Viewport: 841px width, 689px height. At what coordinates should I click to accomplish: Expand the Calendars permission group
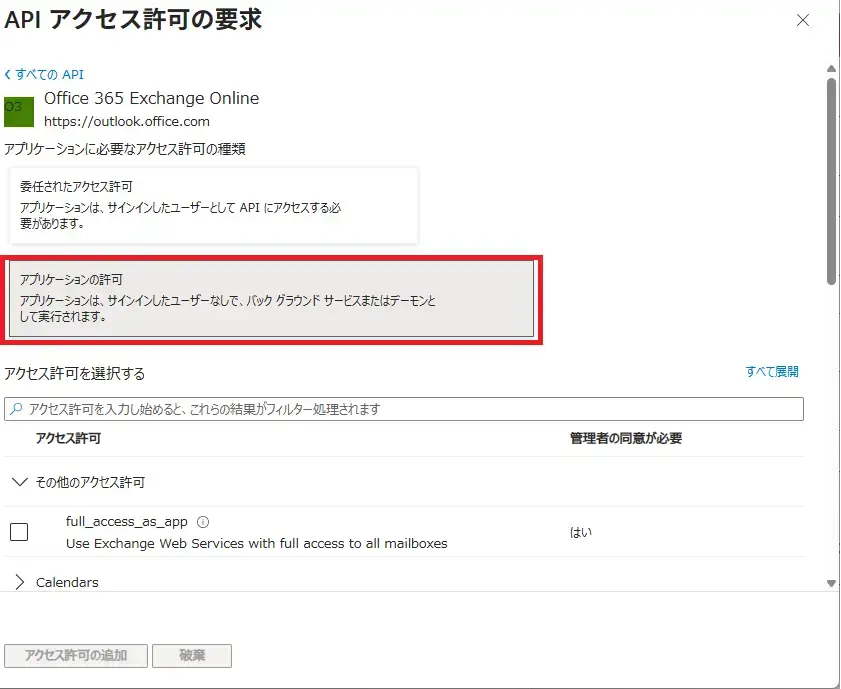[x=19, y=582]
